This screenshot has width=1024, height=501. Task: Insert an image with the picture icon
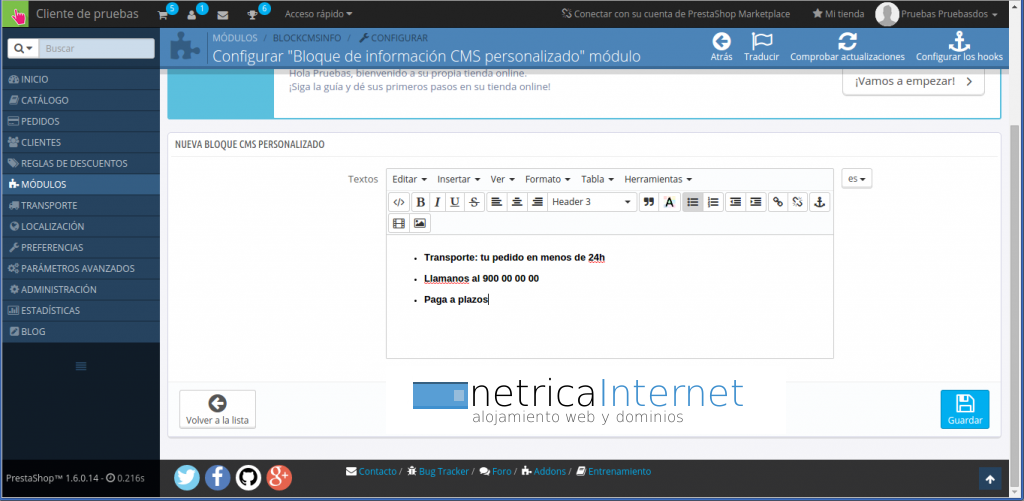pos(420,223)
